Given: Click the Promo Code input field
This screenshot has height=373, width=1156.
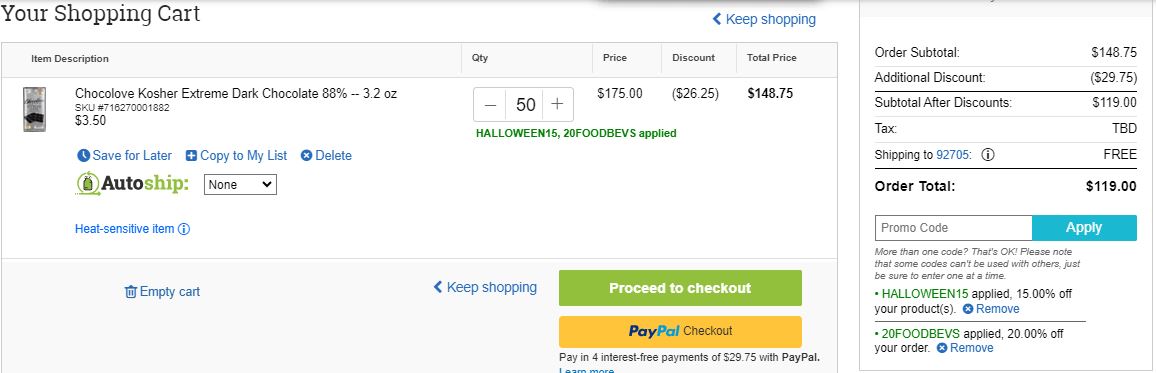Looking at the screenshot, I should tap(953, 228).
